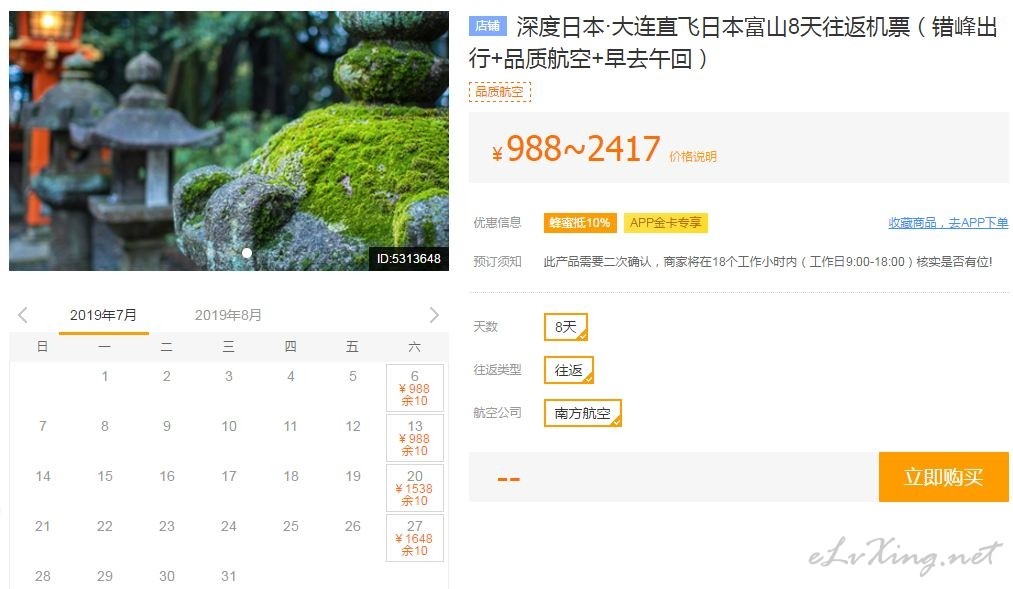
Task: Click the price range ¥988~2417
Action: click(576, 149)
